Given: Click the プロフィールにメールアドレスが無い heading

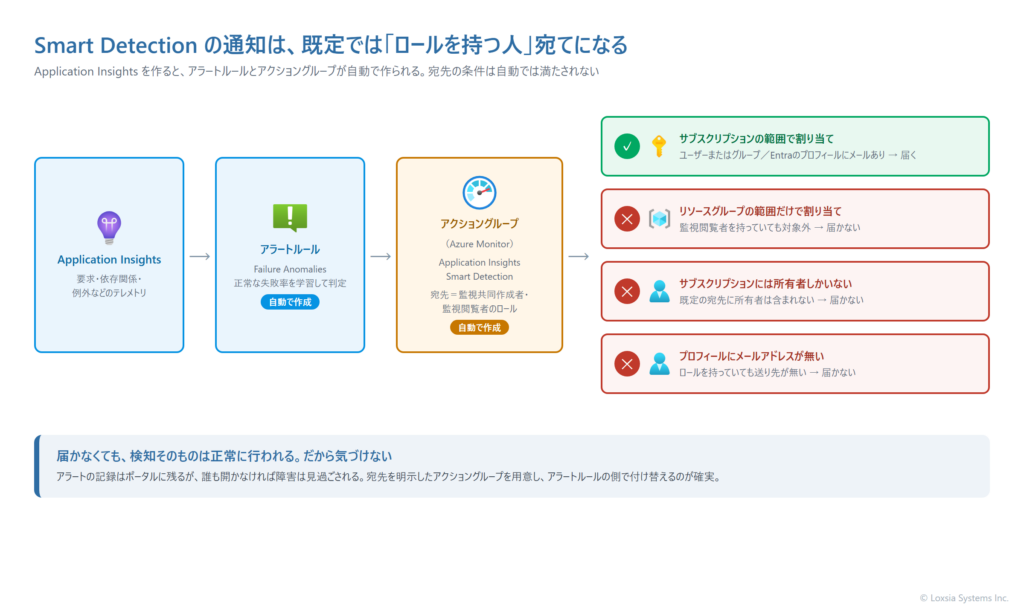Looking at the screenshot, I should pyautogui.click(x=751, y=356).
